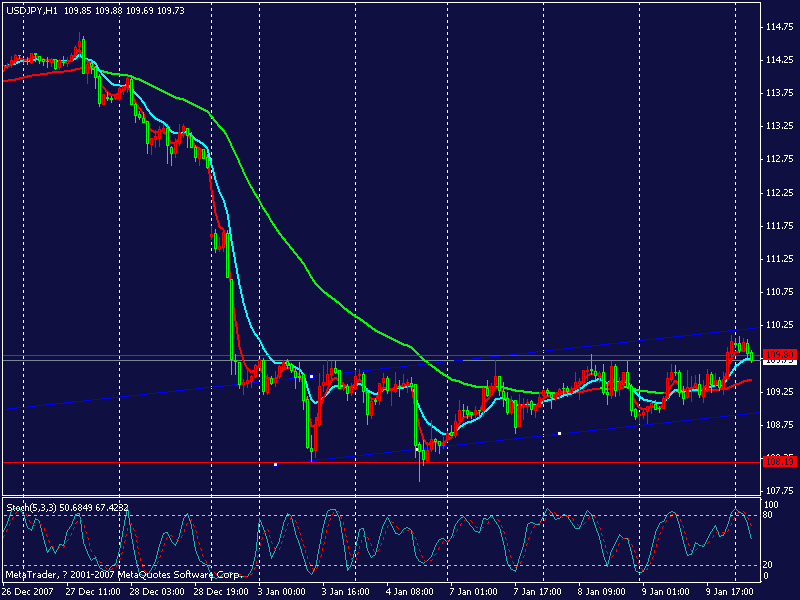
Task: Click the 110.75 price axis label
Action: pyautogui.click(x=780, y=292)
